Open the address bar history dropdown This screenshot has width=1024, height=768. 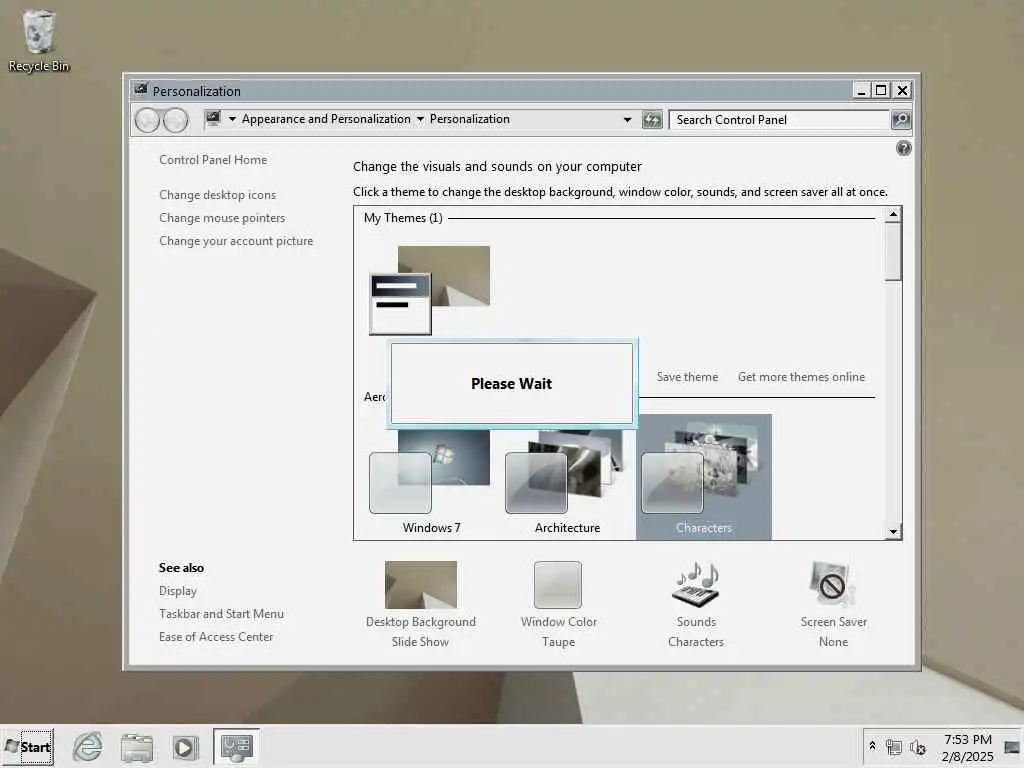(627, 120)
